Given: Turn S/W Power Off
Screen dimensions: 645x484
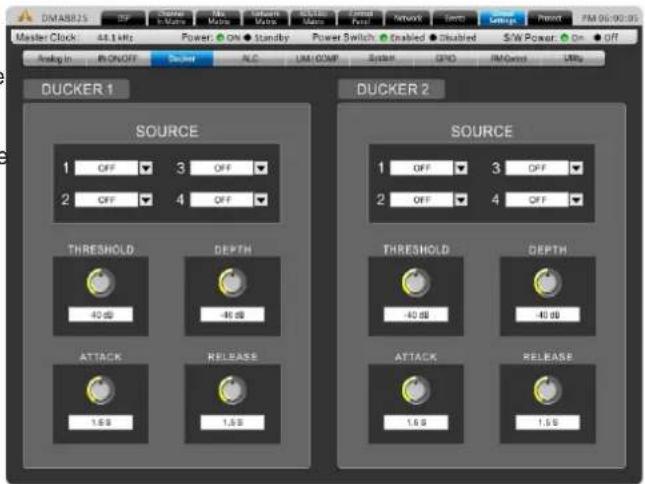Looking at the screenshot, I should [597, 38].
